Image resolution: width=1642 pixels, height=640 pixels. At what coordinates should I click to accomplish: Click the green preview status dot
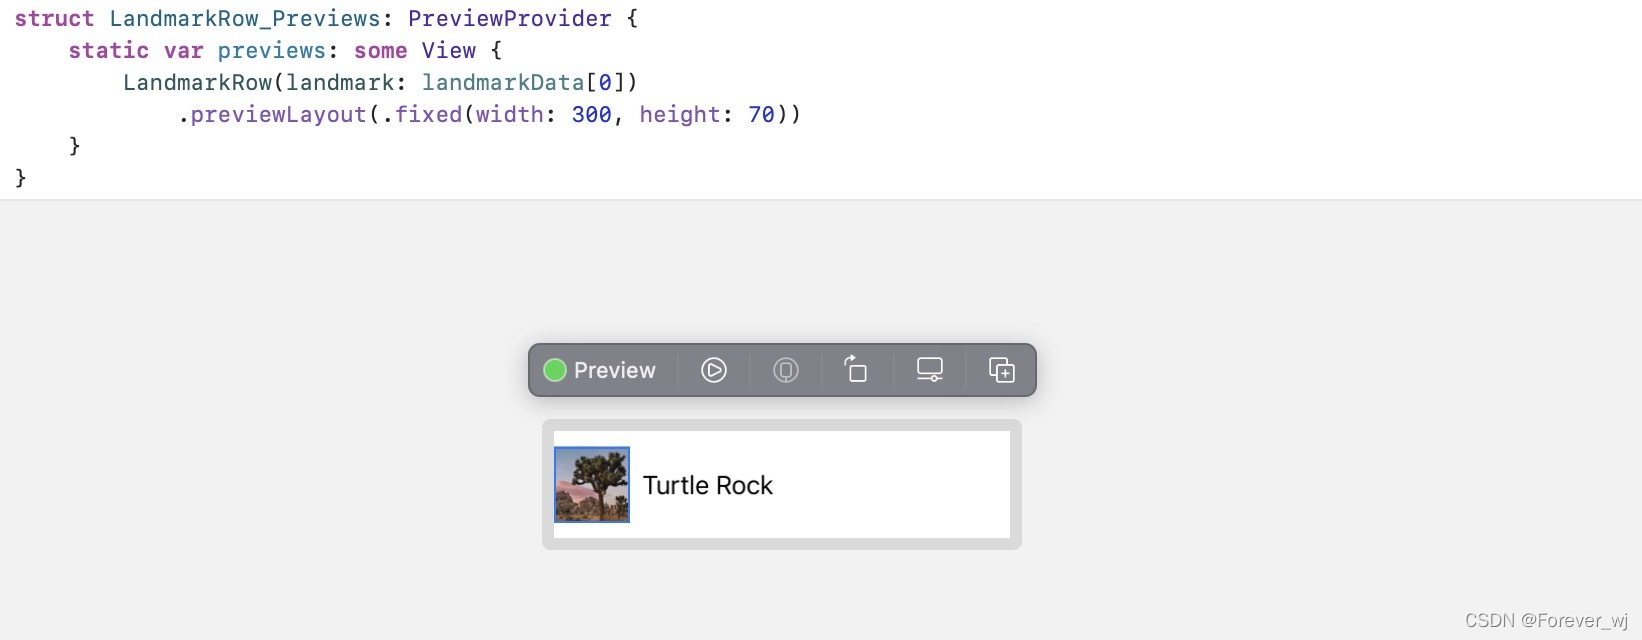coord(555,370)
